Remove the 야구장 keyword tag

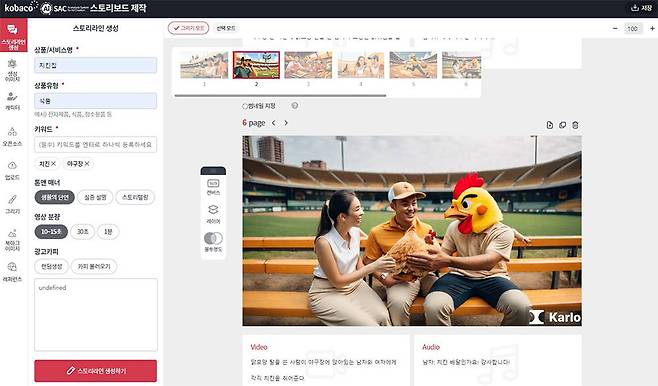point(86,164)
